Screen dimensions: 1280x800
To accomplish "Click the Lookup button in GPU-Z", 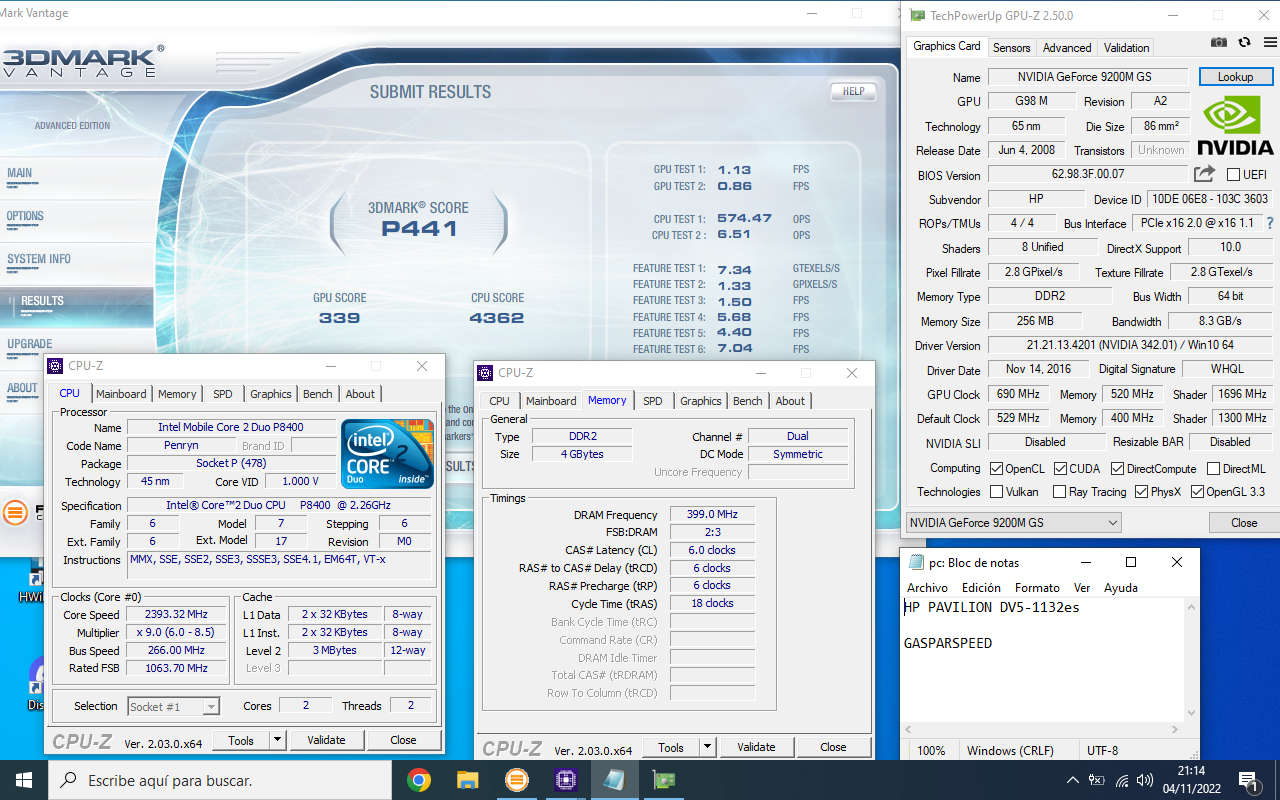I will (1235, 77).
